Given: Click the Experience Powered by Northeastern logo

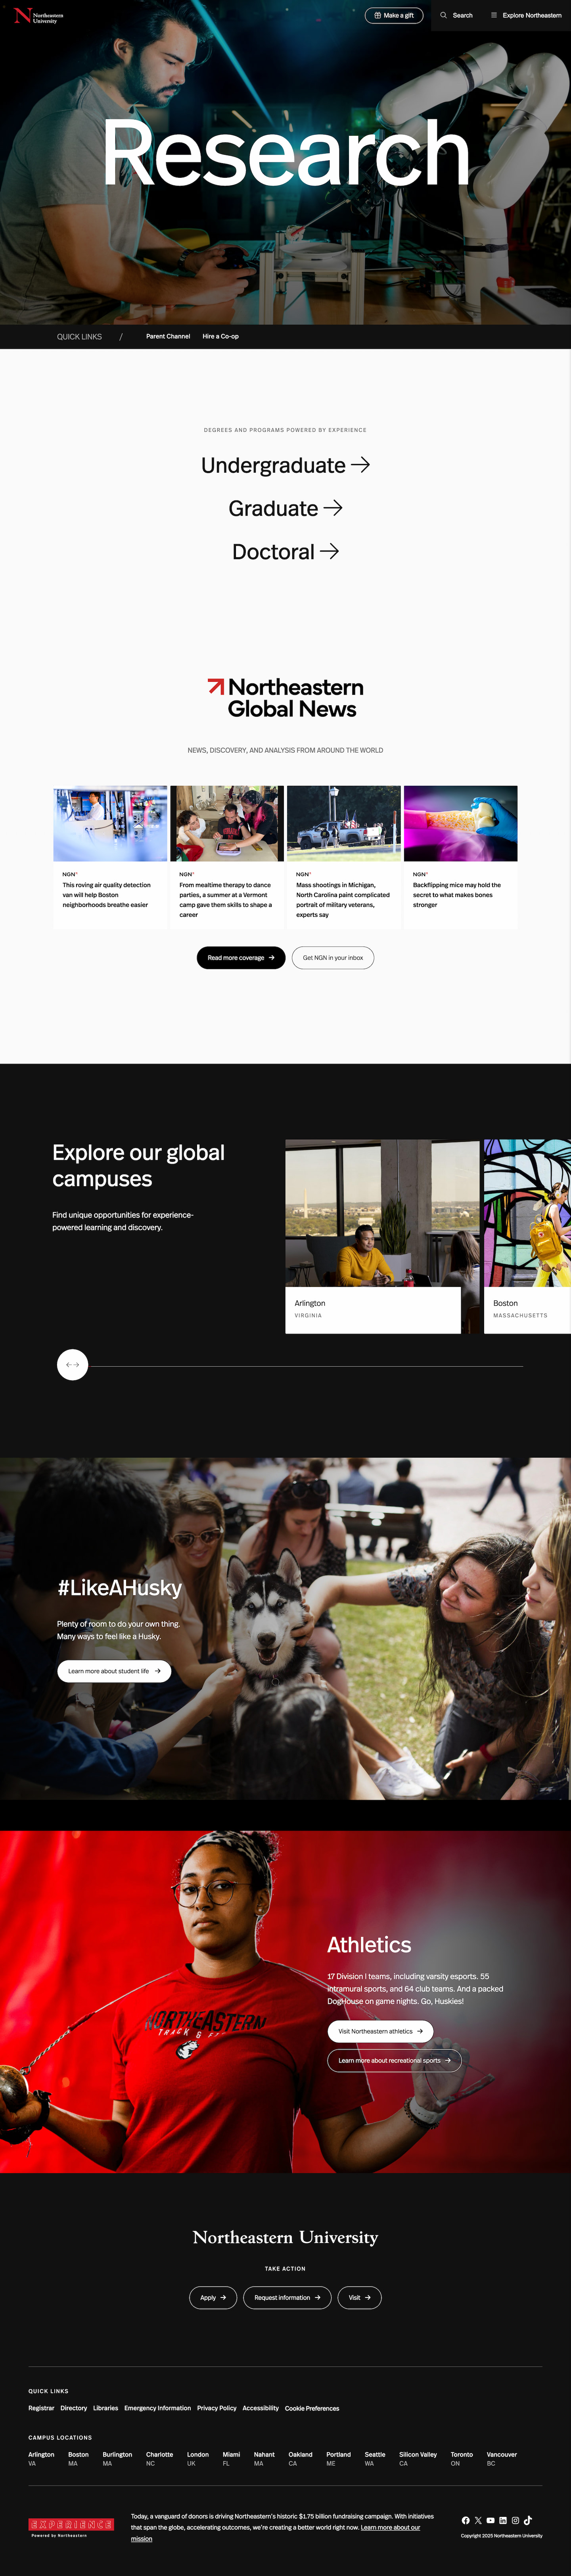Looking at the screenshot, I should [71, 2527].
